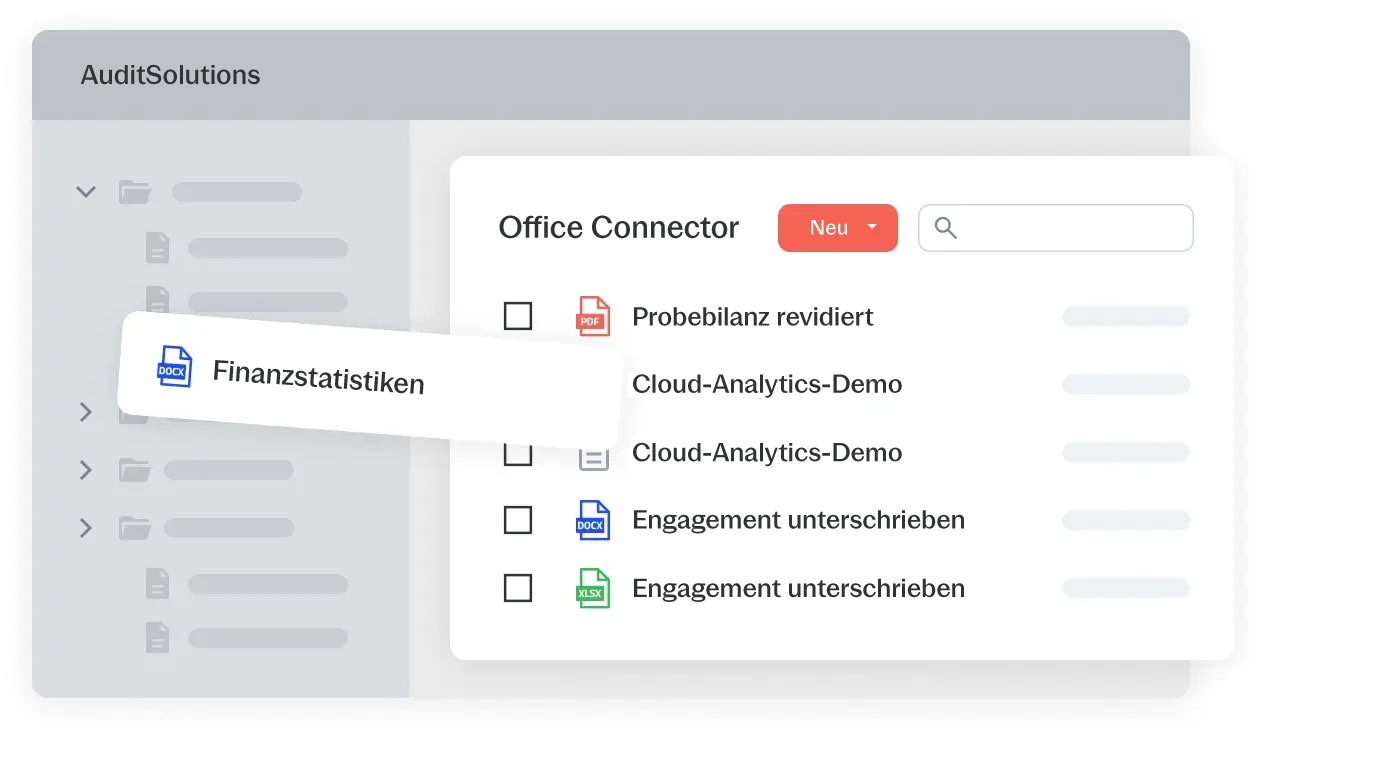The height and width of the screenshot is (784, 1392).
Task: Open the Probebilanz revidiert file name
Action: [x=753, y=317]
